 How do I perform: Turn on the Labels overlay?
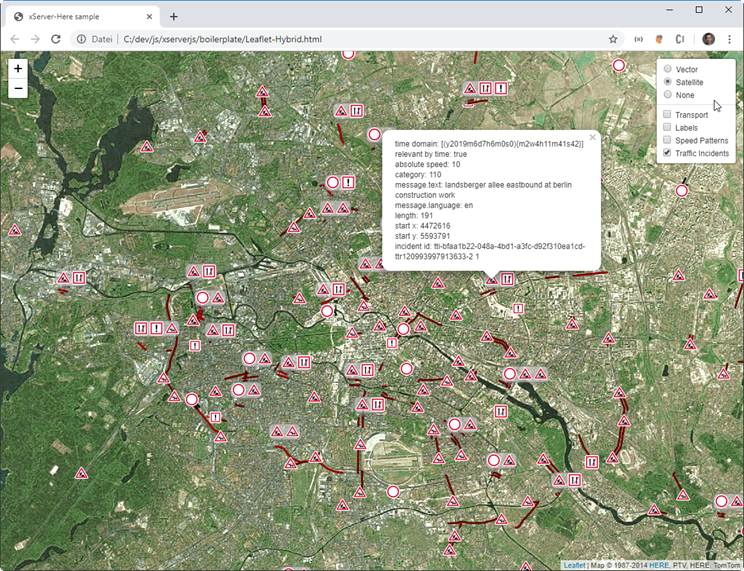click(x=667, y=128)
